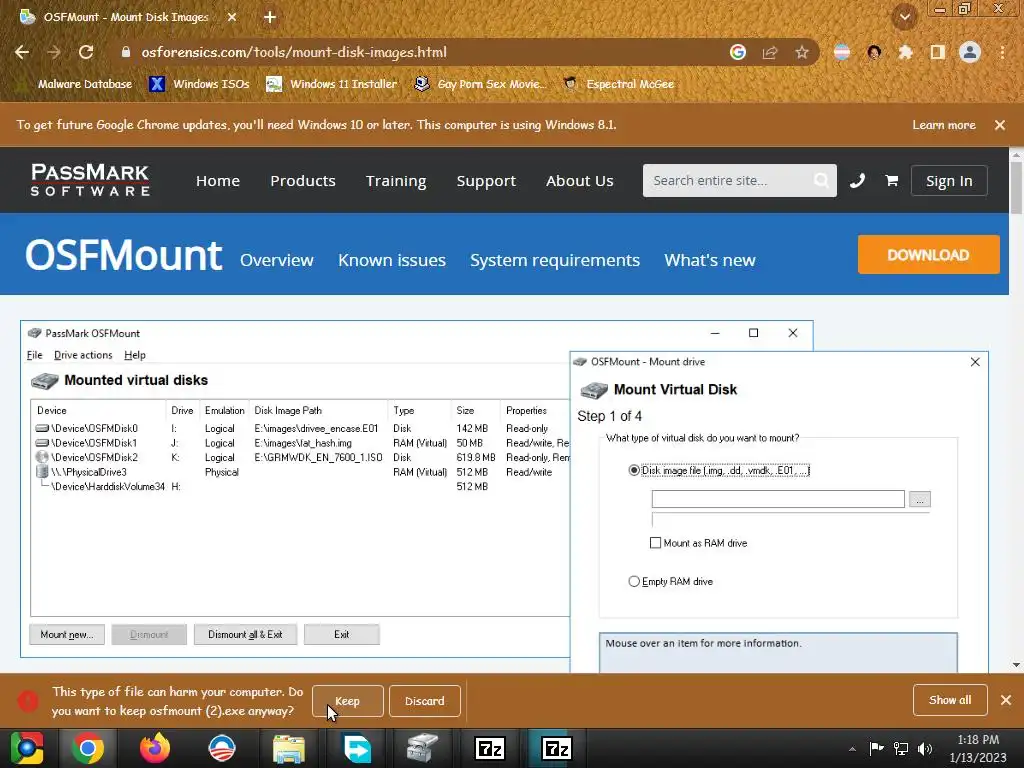Open first taskbar app icon
The image size is (1024, 768).
pos(27,748)
